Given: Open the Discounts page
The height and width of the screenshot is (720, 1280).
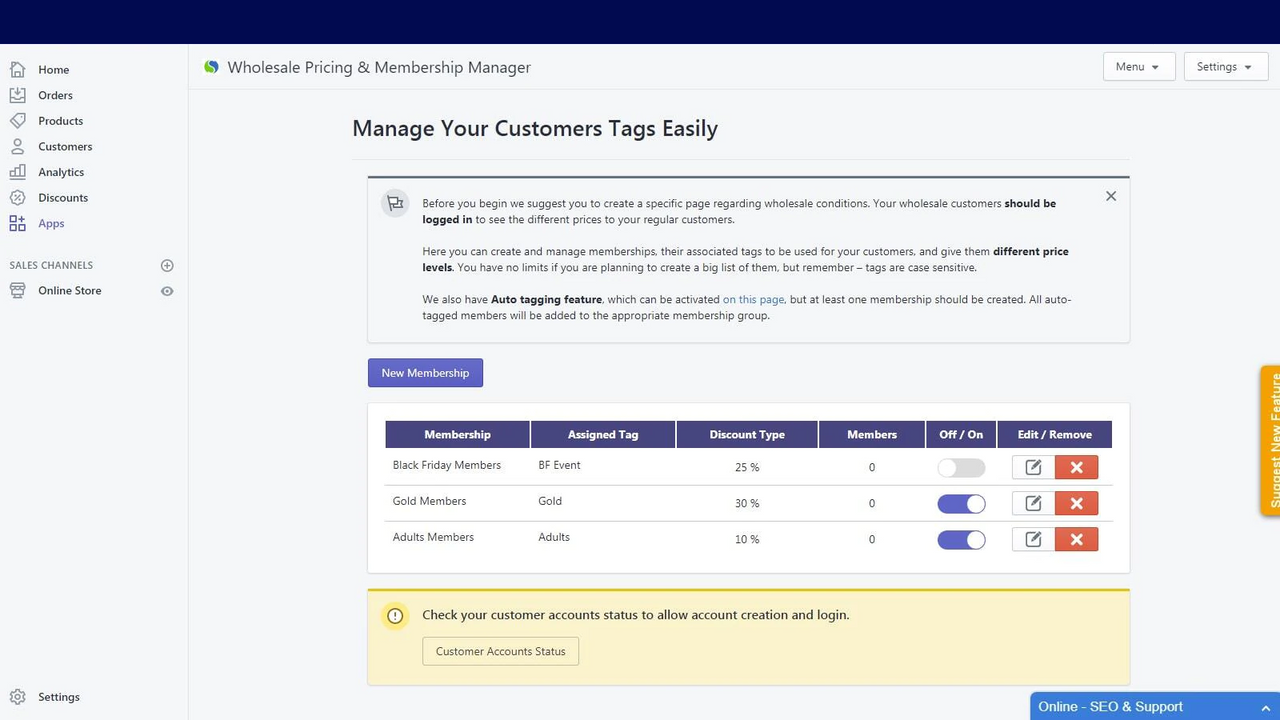Looking at the screenshot, I should point(63,197).
